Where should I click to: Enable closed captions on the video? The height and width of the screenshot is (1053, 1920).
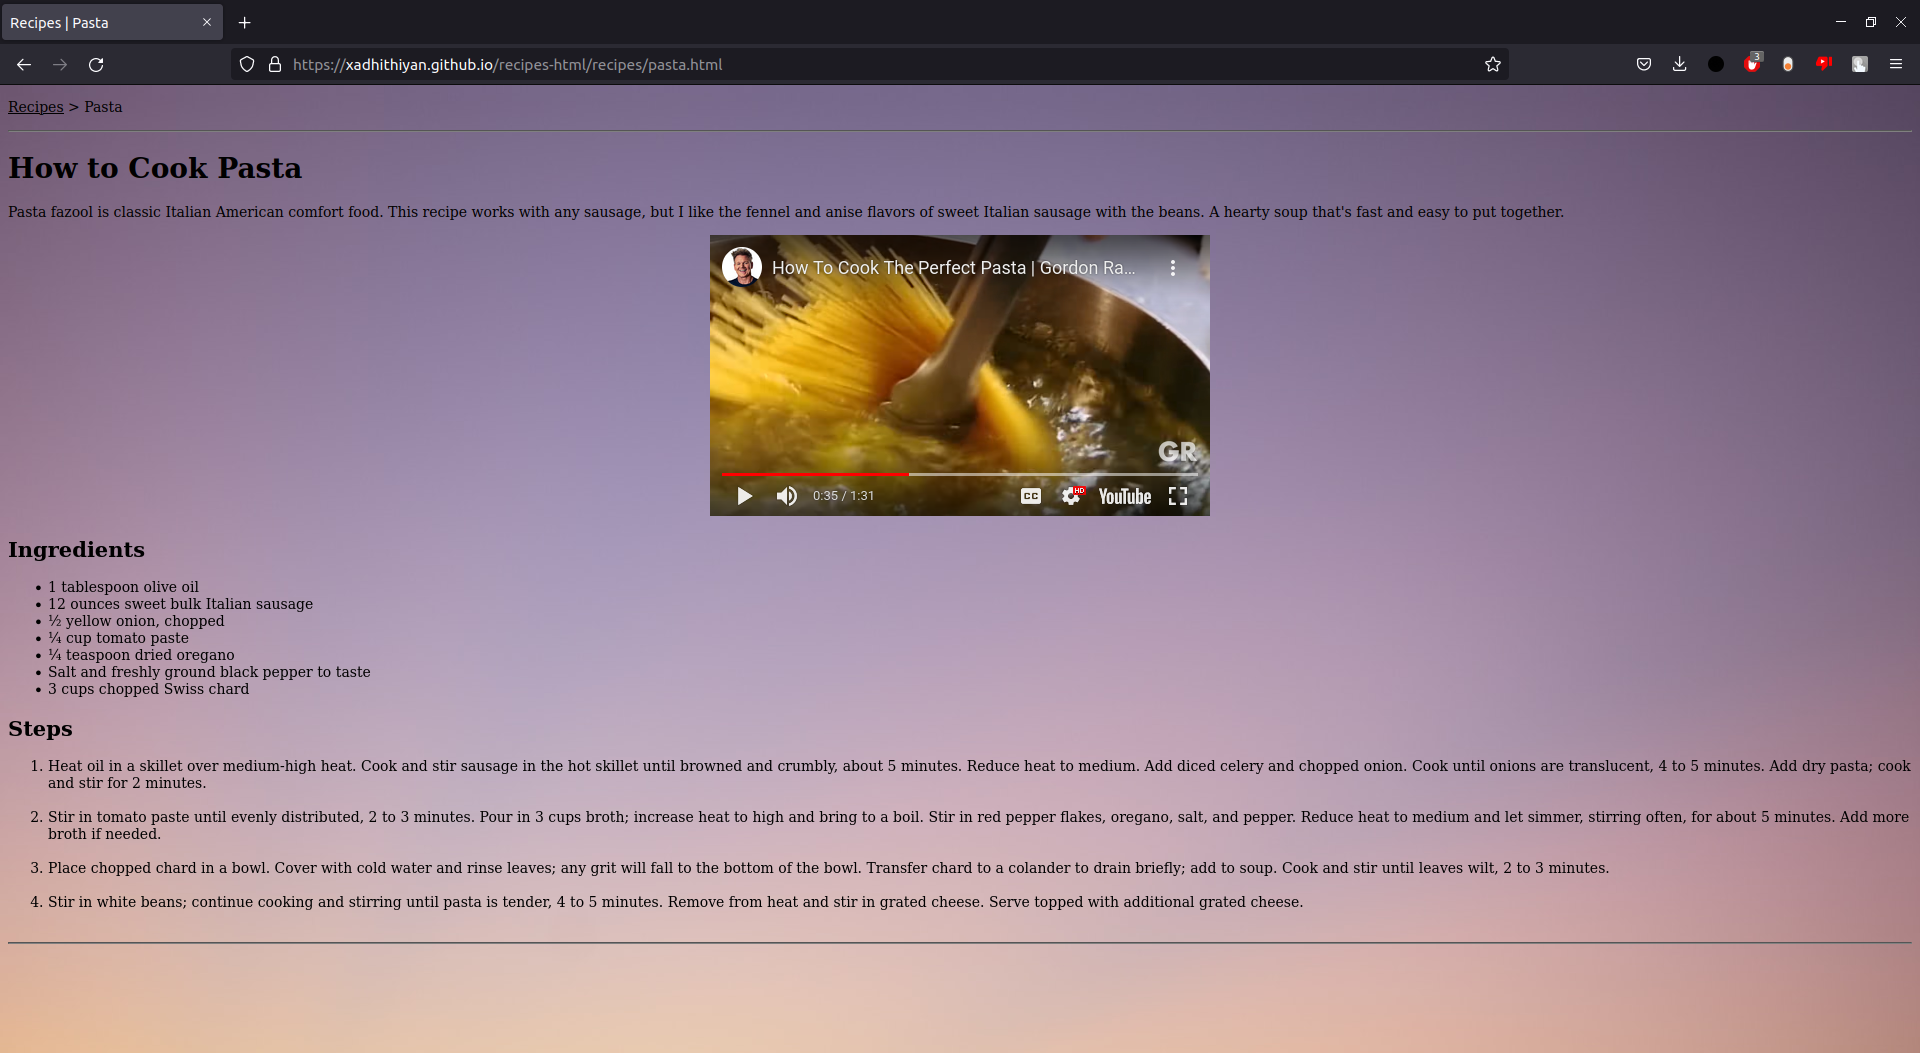(1029, 495)
